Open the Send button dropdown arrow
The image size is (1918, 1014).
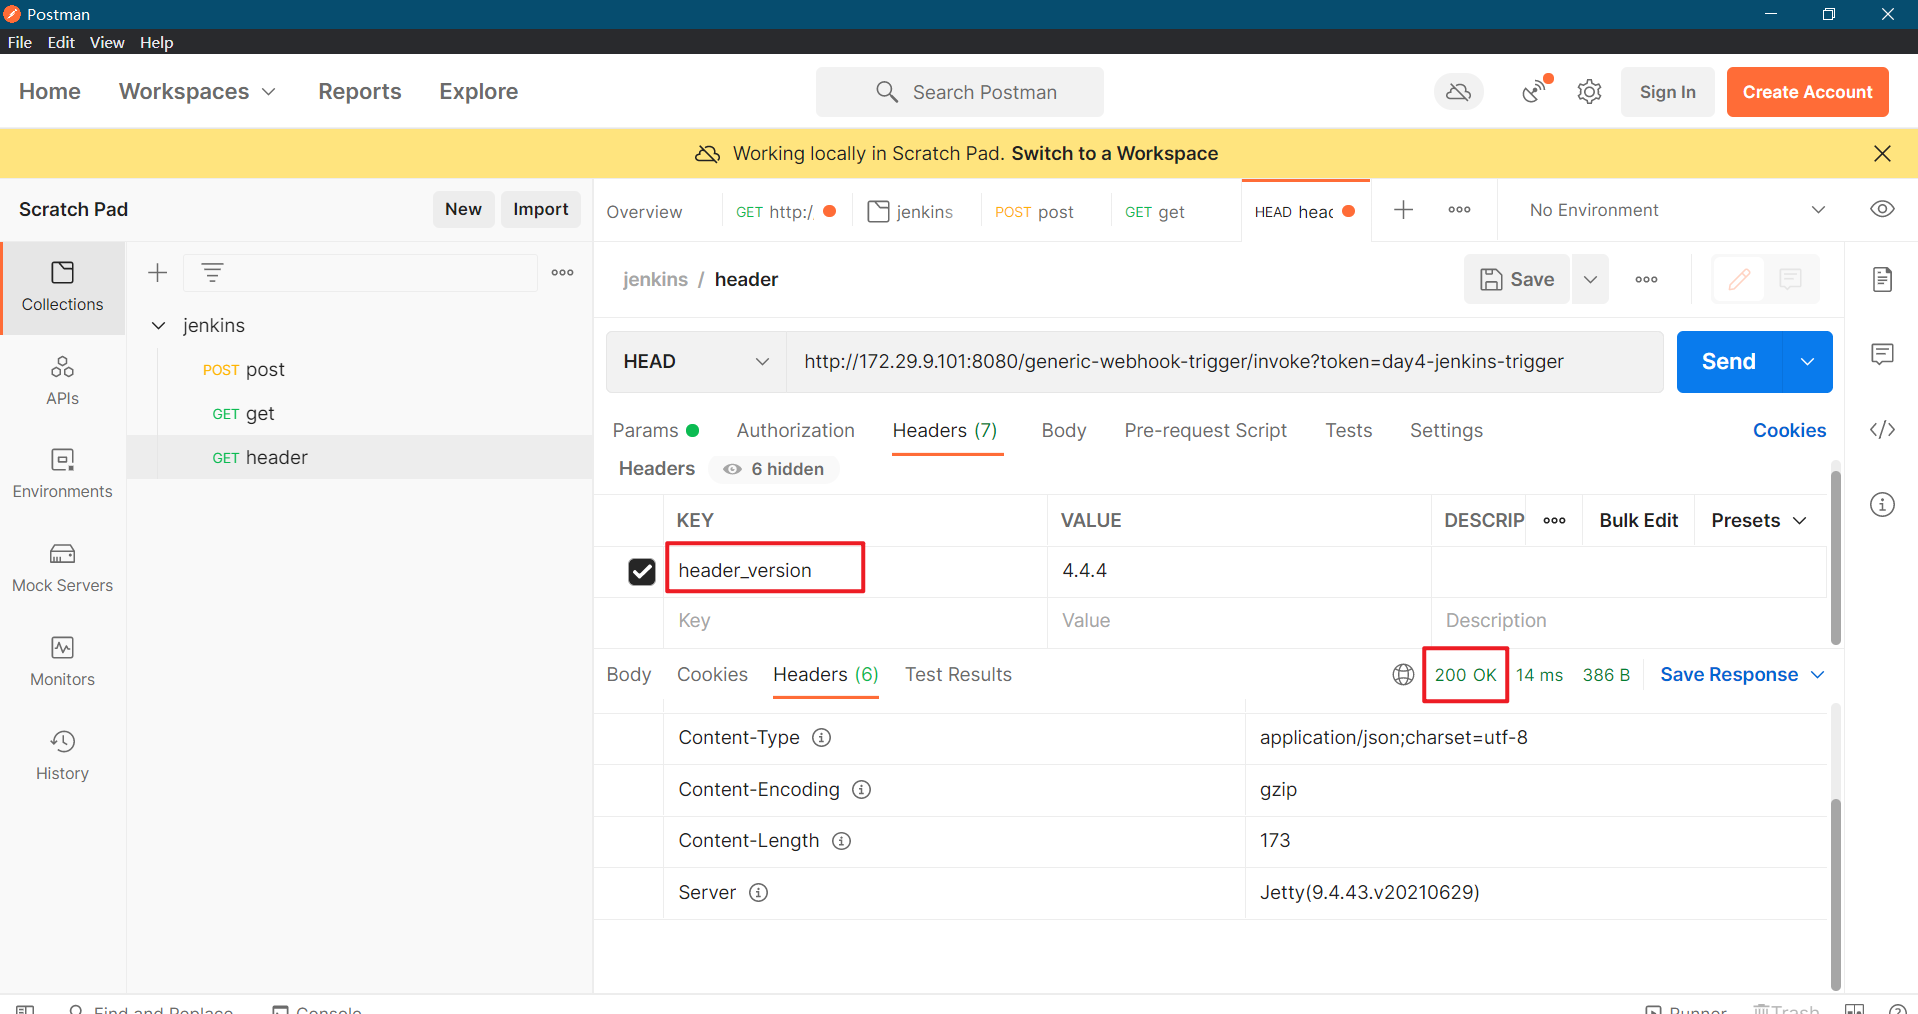tap(1807, 362)
